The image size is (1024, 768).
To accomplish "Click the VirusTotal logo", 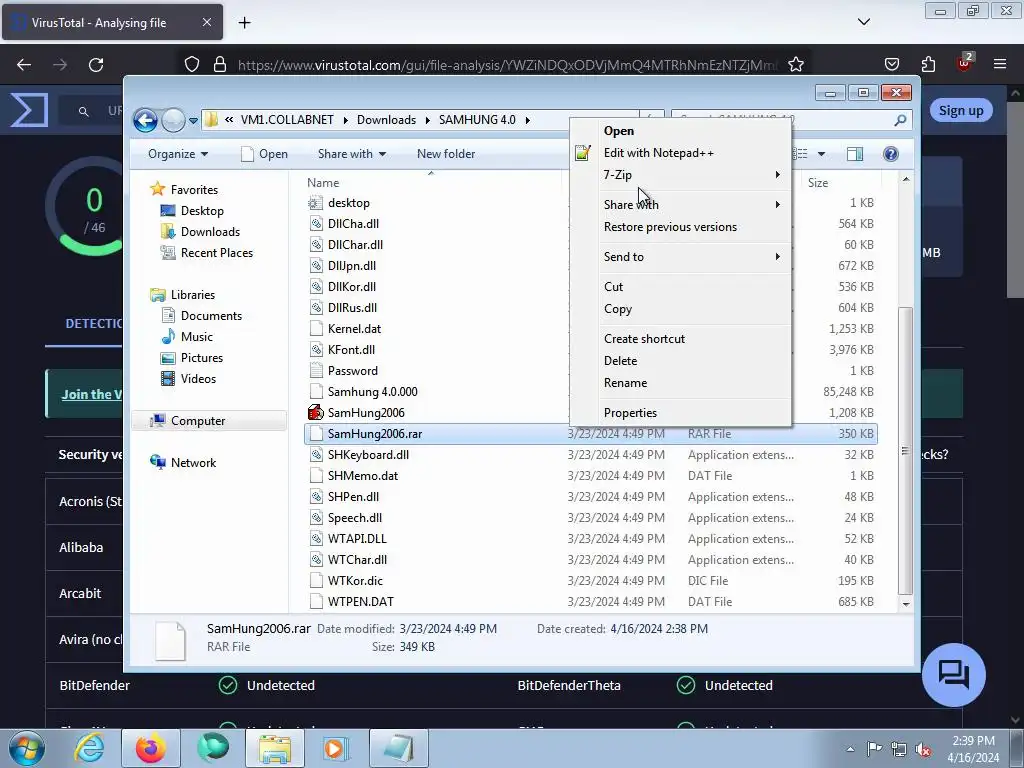I will coord(29,110).
